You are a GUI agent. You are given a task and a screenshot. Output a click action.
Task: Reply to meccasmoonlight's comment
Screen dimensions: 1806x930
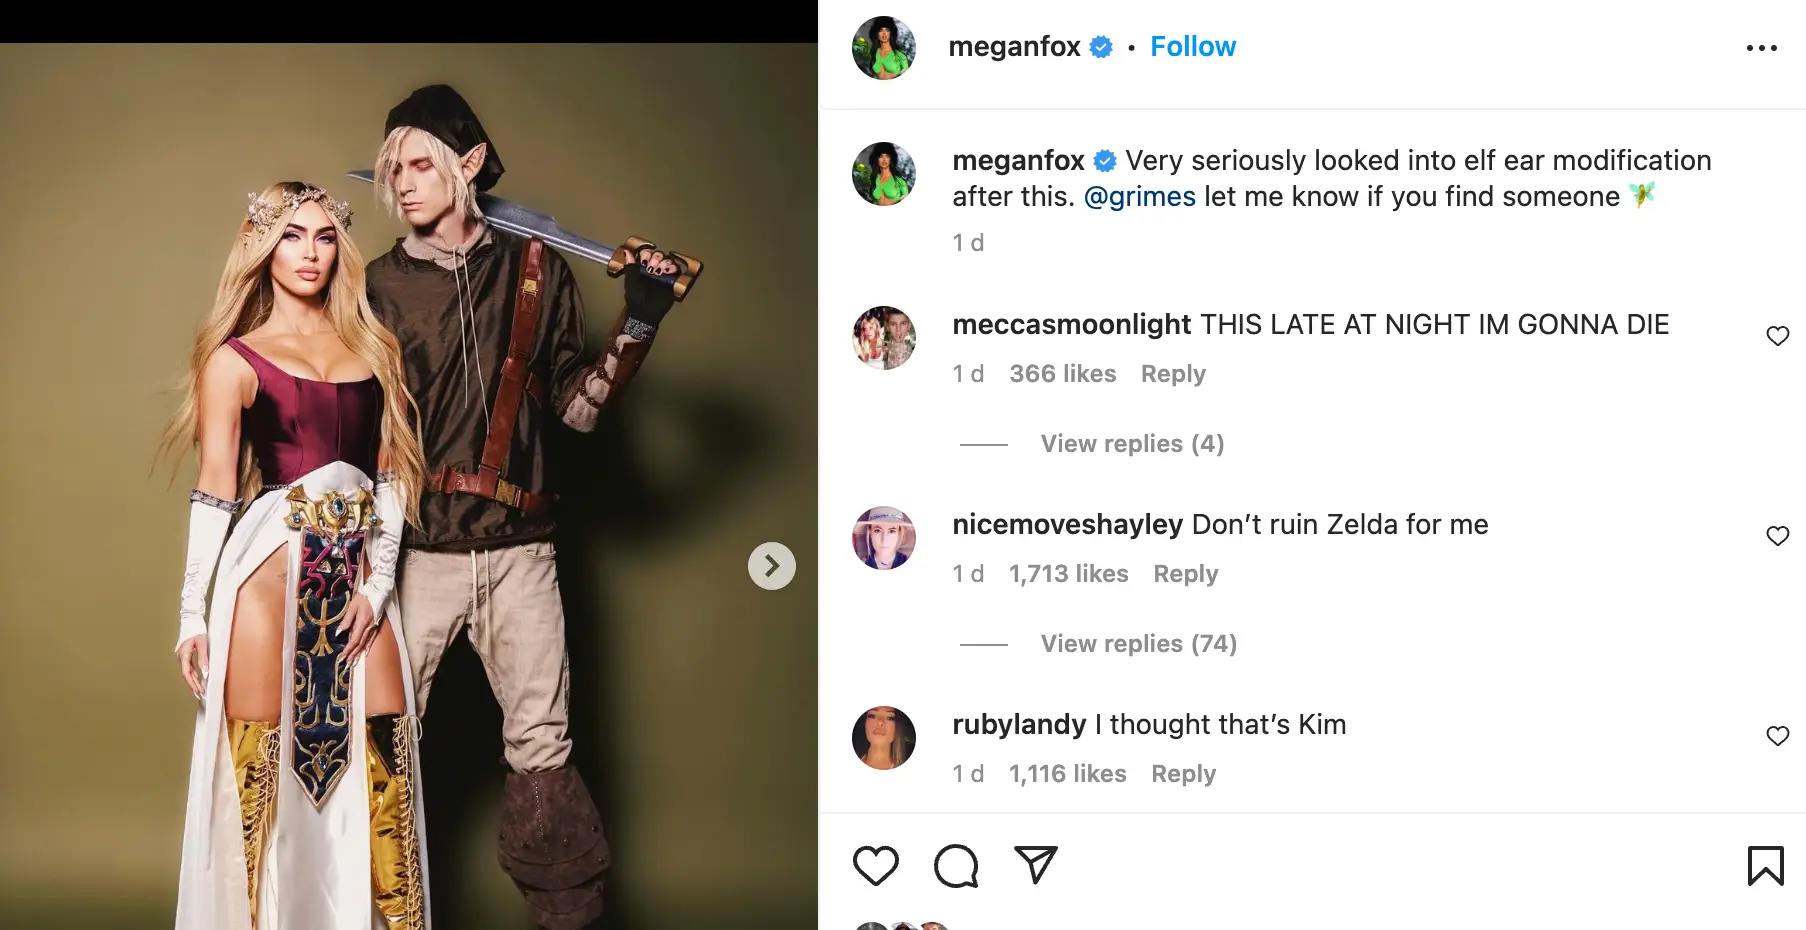point(1173,374)
